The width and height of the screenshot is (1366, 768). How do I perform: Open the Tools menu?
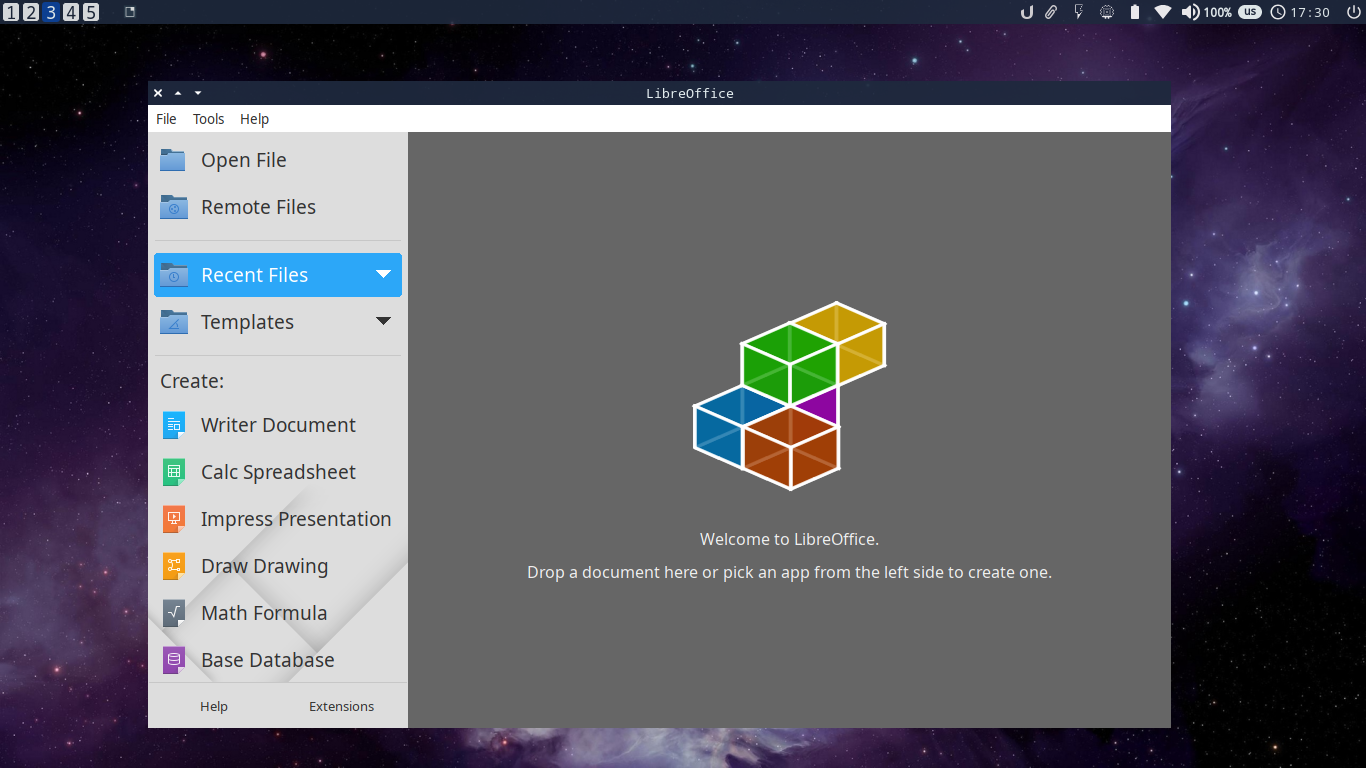tap(208, 119)
